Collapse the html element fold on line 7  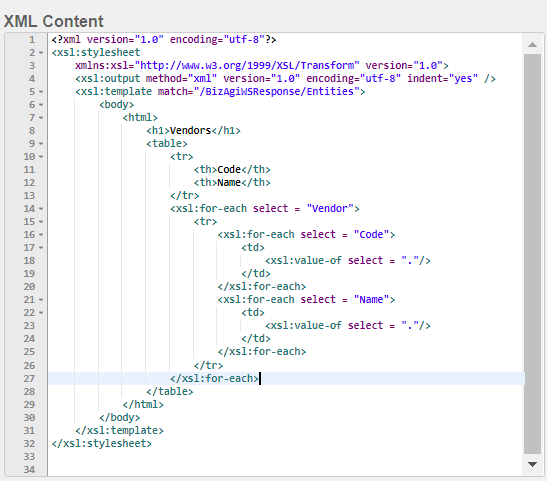(41, 118)
